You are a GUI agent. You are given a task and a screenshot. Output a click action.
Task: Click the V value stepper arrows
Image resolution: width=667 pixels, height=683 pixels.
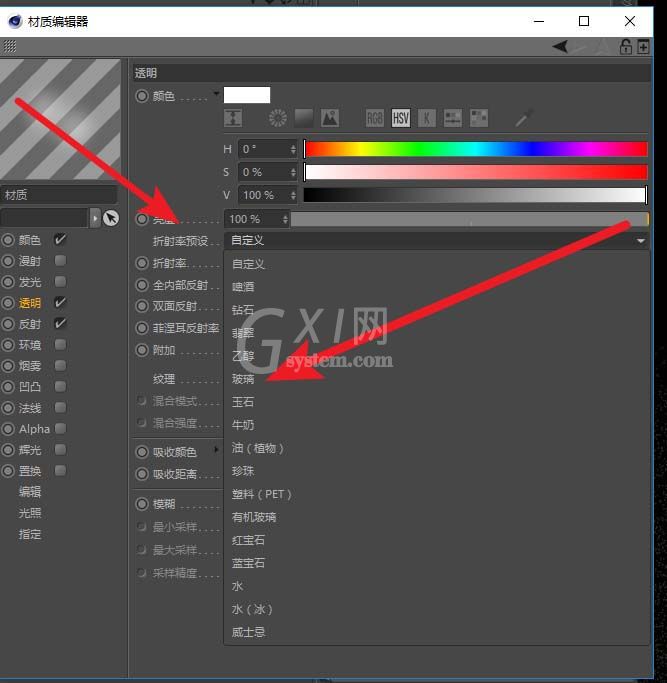(293, 195)
